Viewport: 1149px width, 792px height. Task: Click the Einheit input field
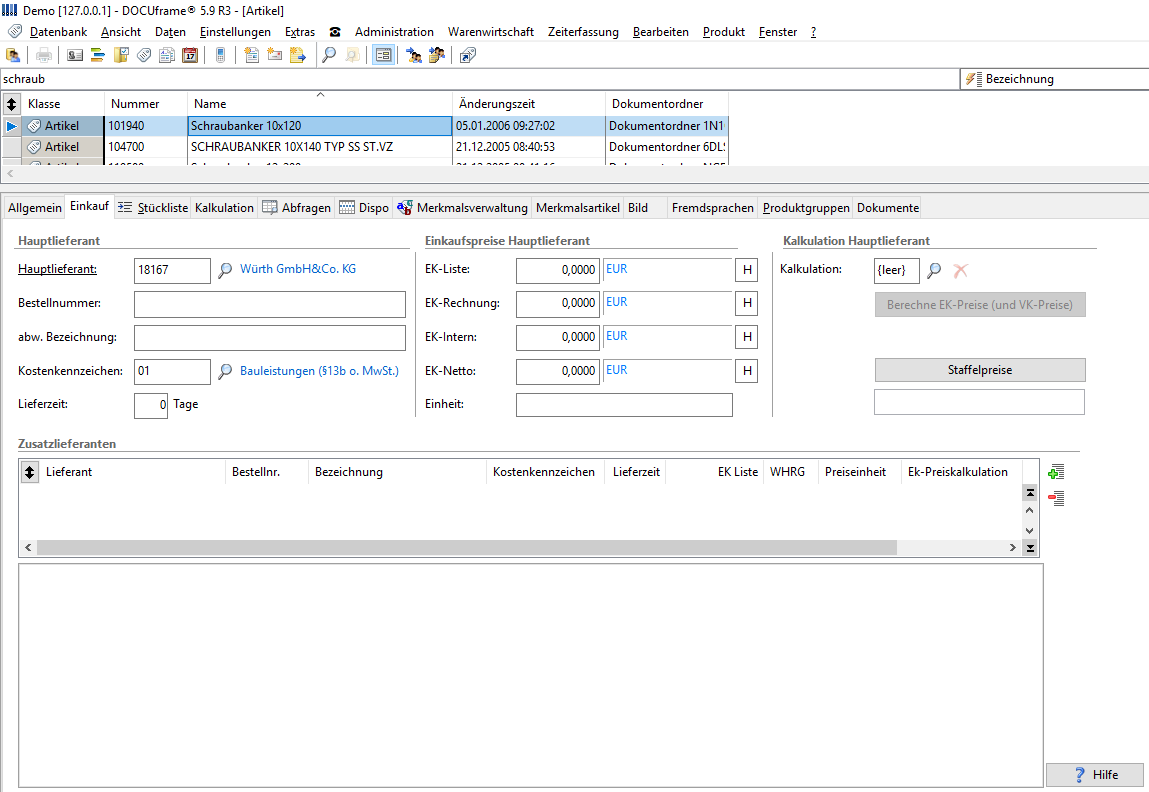[x=624, y=404]
